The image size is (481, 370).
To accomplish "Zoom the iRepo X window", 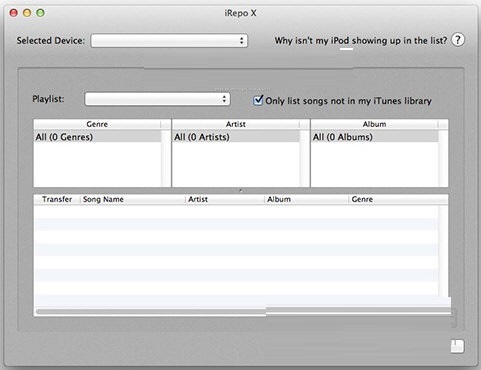I will [40, 13].
